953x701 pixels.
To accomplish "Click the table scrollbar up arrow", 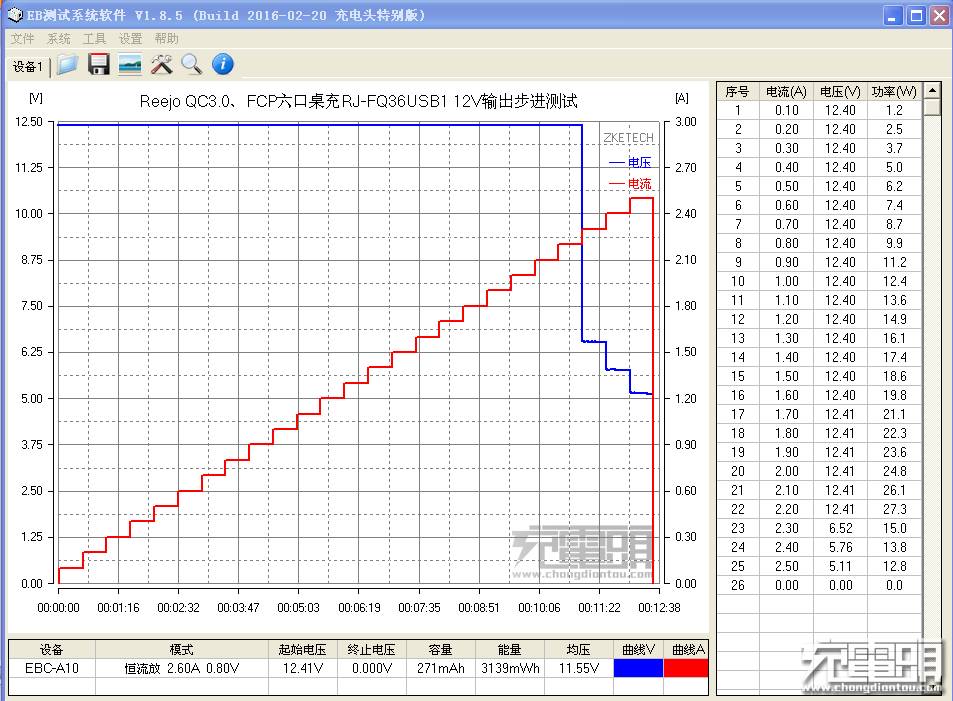I will tap(932, 91).
